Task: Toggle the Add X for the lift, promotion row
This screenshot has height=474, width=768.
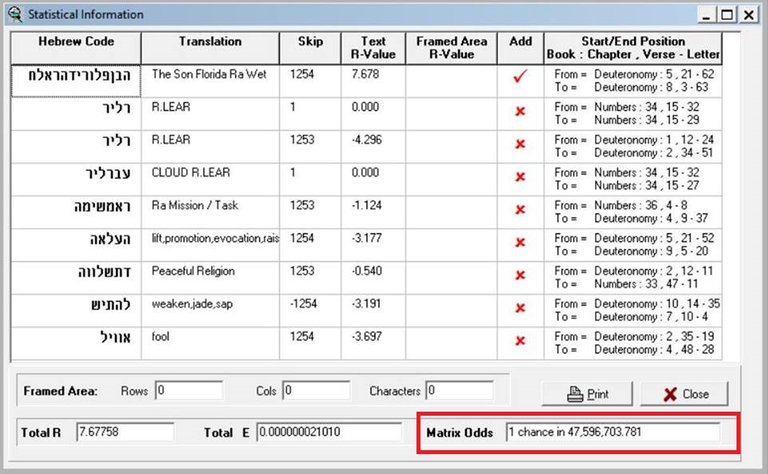Action: (x=520, y=243)
